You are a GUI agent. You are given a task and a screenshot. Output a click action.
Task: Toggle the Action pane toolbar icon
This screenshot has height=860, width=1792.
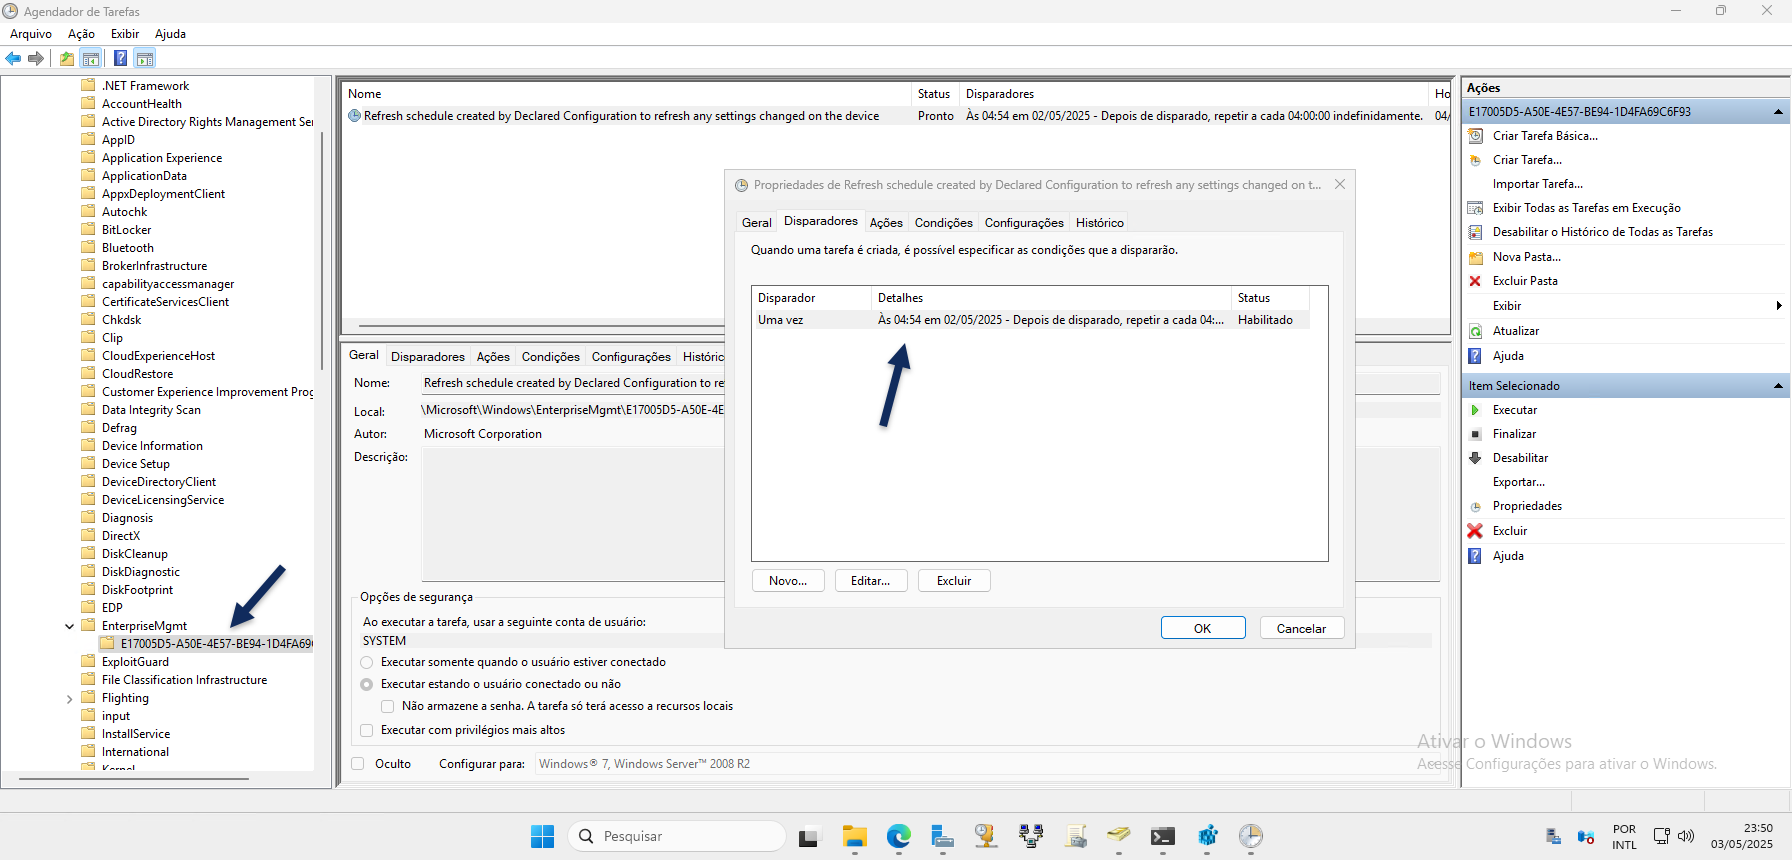(145, 58)
